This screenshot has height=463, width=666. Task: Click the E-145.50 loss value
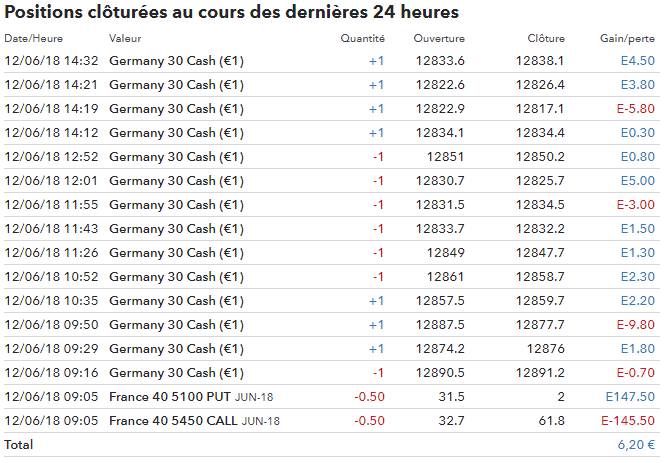(x=628, y=421)
